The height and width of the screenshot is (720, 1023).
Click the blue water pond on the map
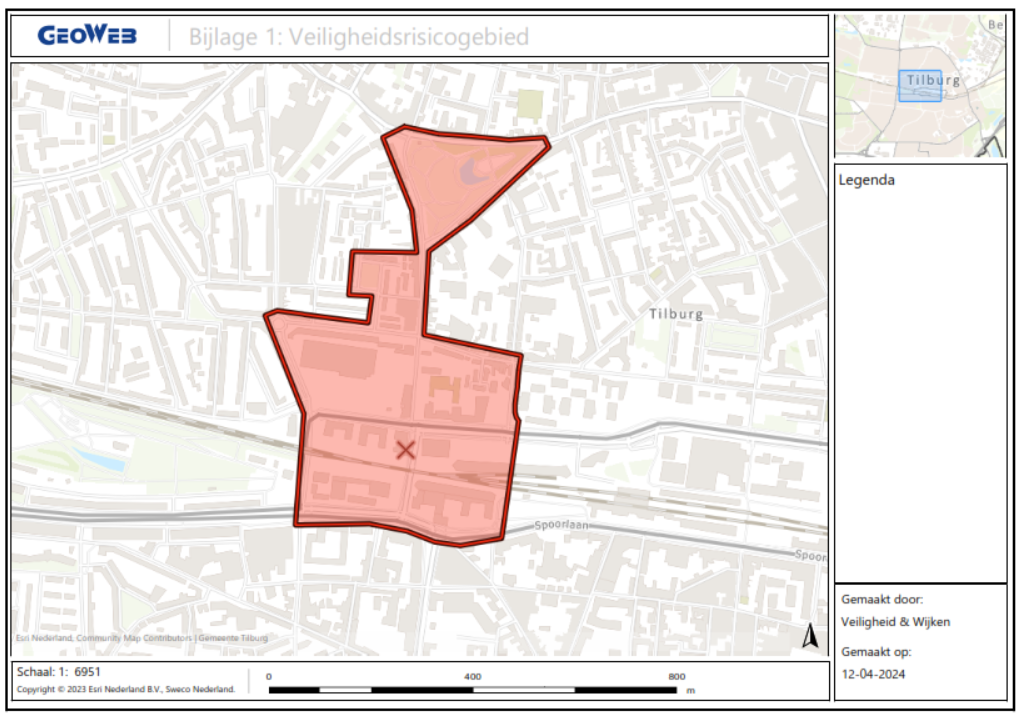100,461
